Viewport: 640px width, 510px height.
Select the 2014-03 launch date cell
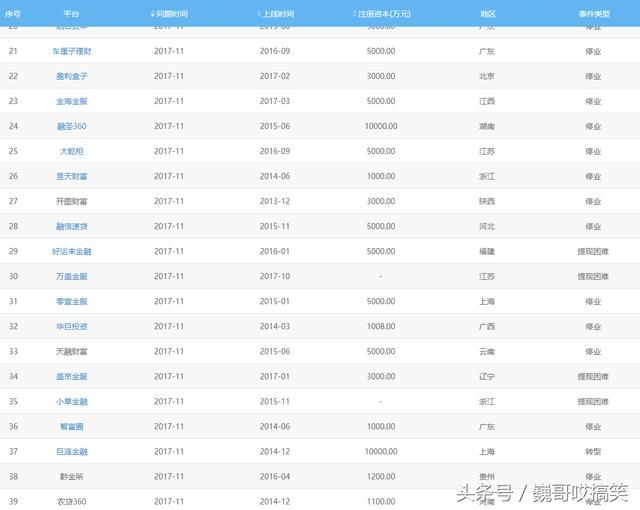tap(275, 326)
